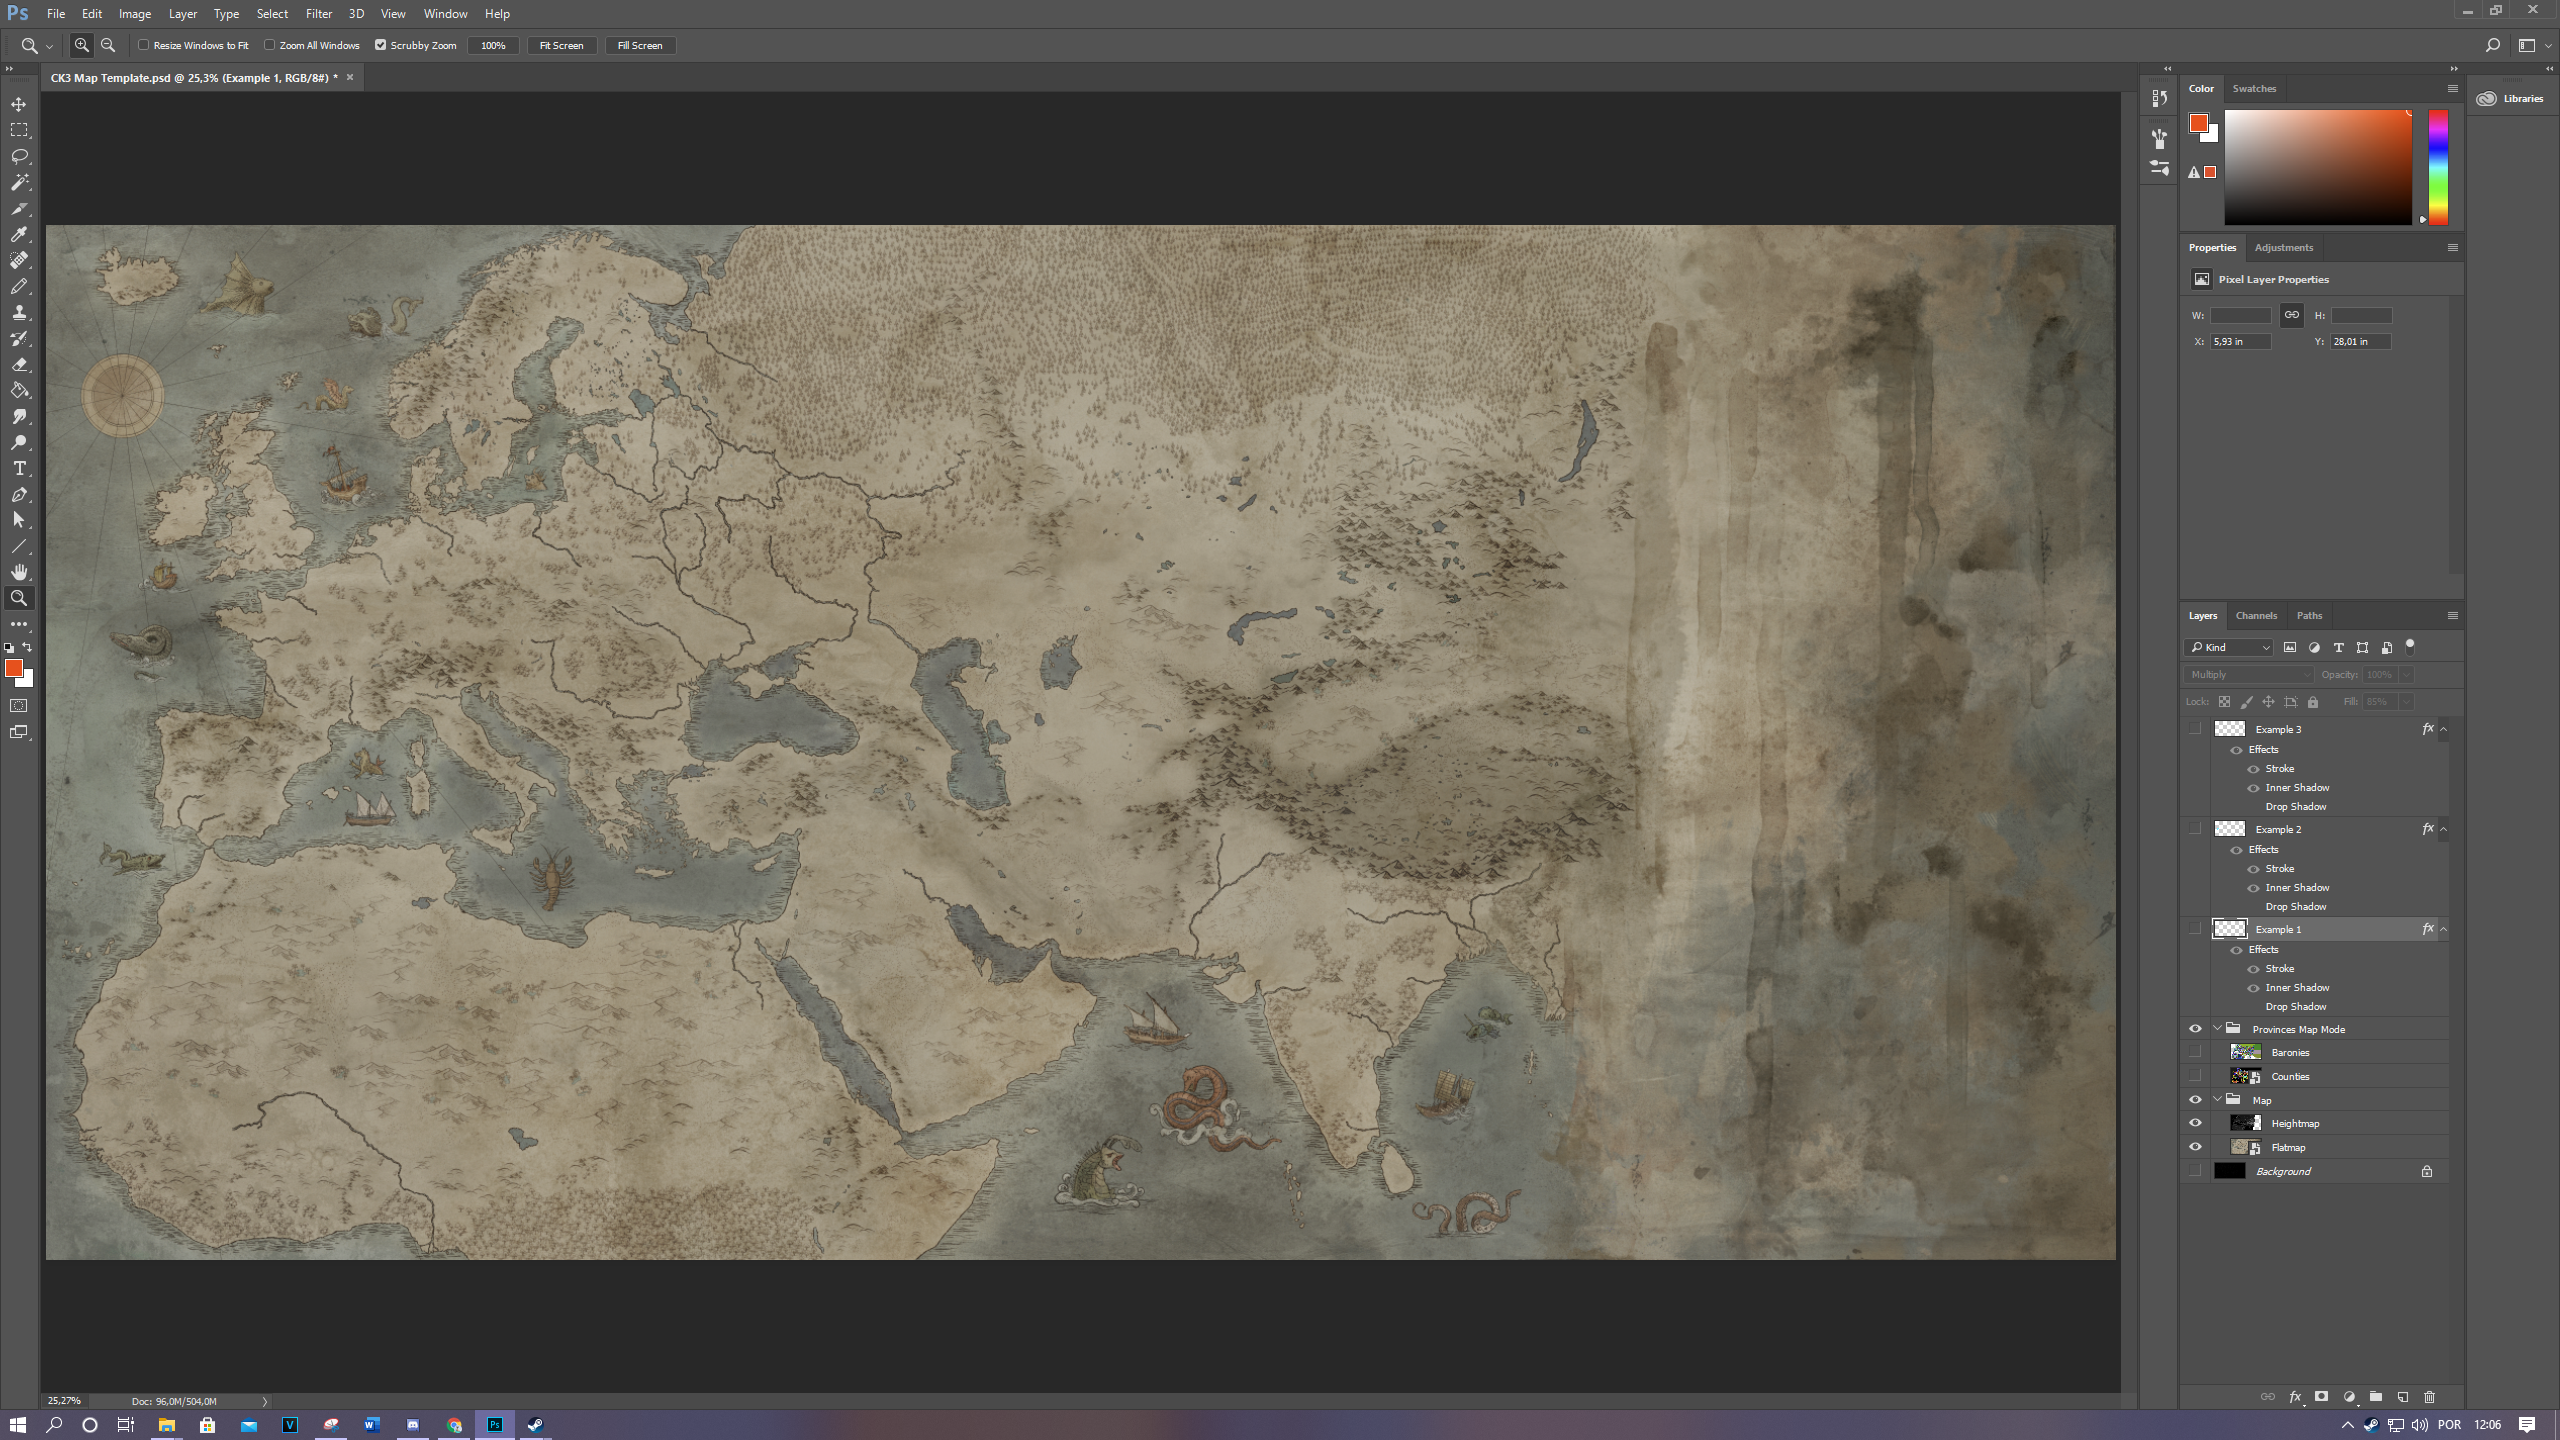Image resolution: width=2560 pixels, height=1440 pixels.
Task: Hide the Flatmap layer
Action: tap(2195, 1147)
